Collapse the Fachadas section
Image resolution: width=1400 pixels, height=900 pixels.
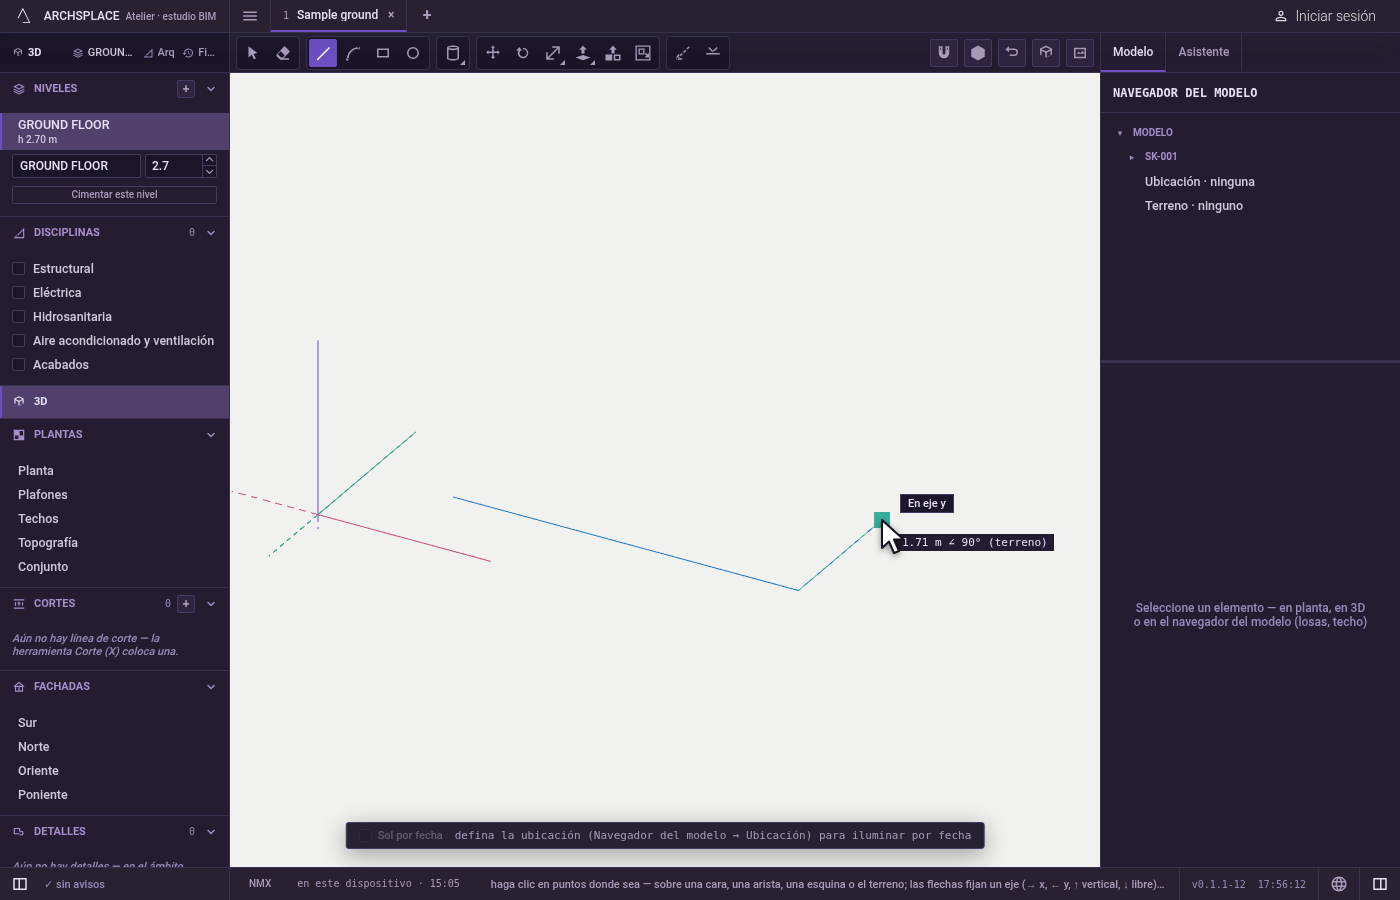(211, 687)
